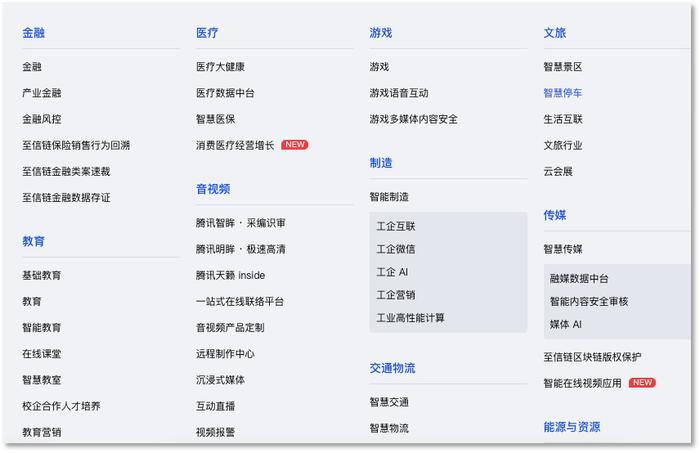Click the 能源与资源 category heading

tap(572, 427)
